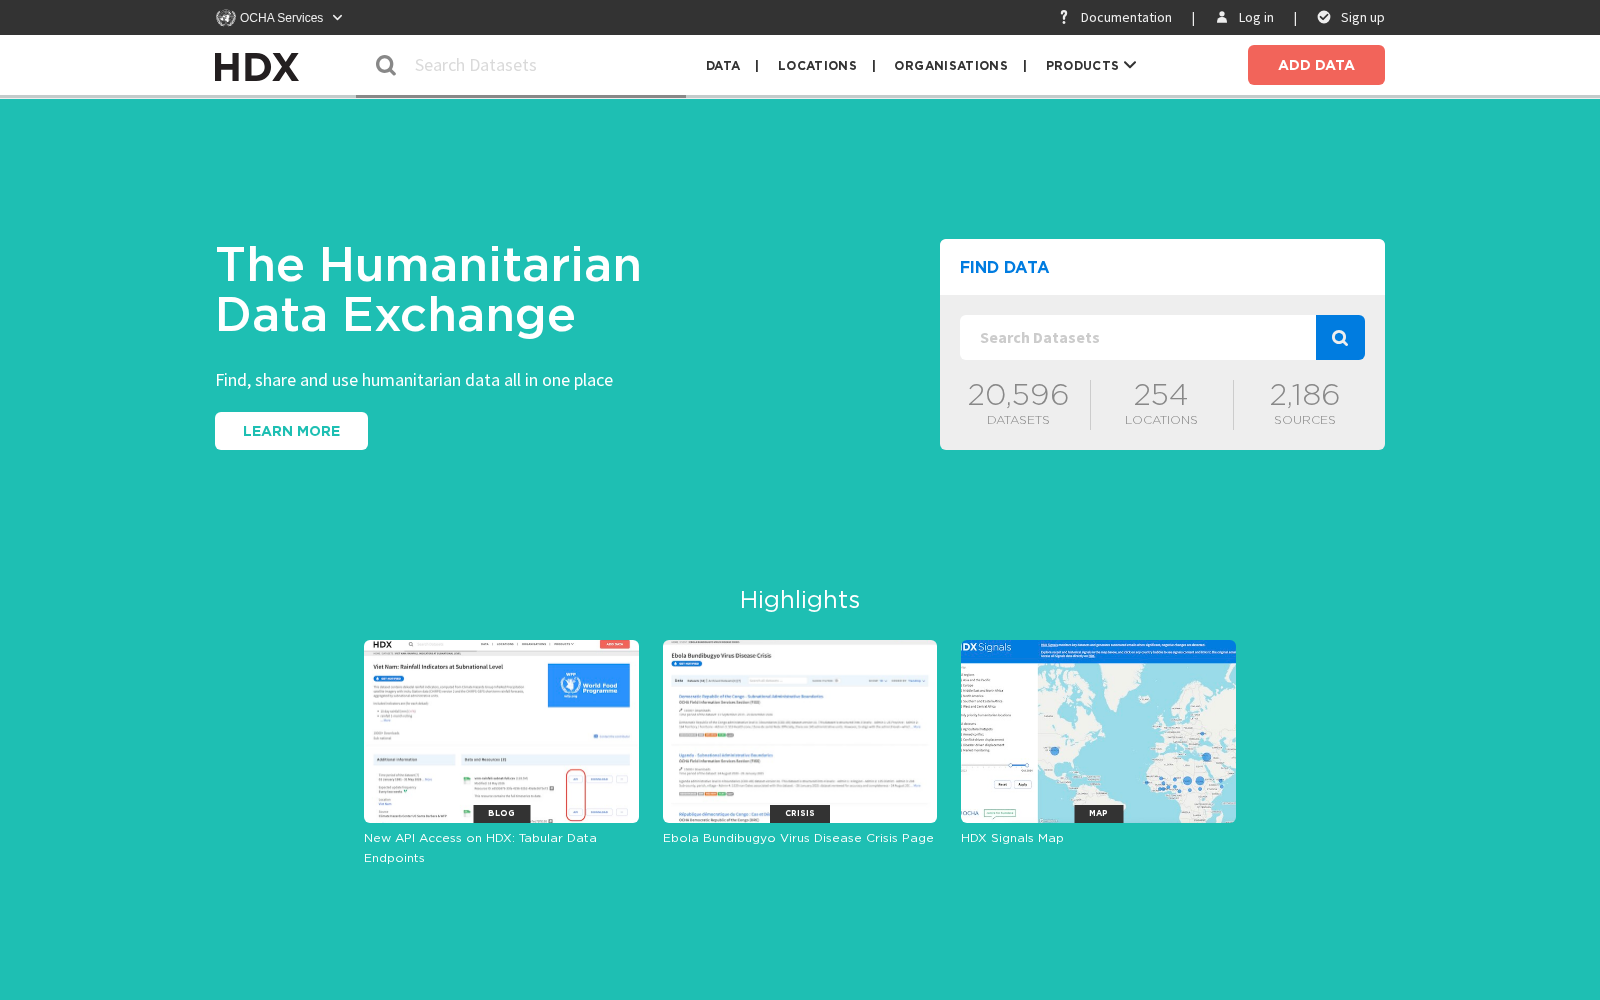Click the Sign up checkmark icon
The height and width of the screenshot is (1000, 1600).
click(x=1324, y=17)
